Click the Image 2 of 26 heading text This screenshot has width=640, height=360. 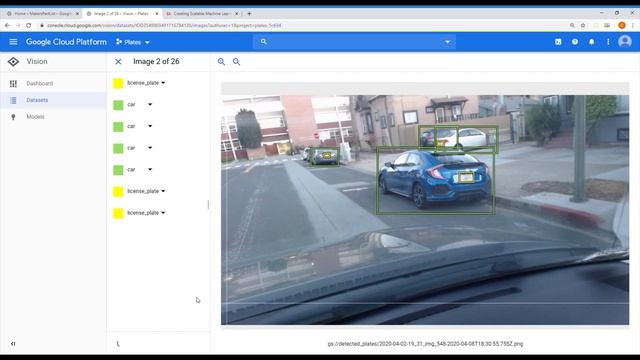pyautogui.click(x=156, y=62)
